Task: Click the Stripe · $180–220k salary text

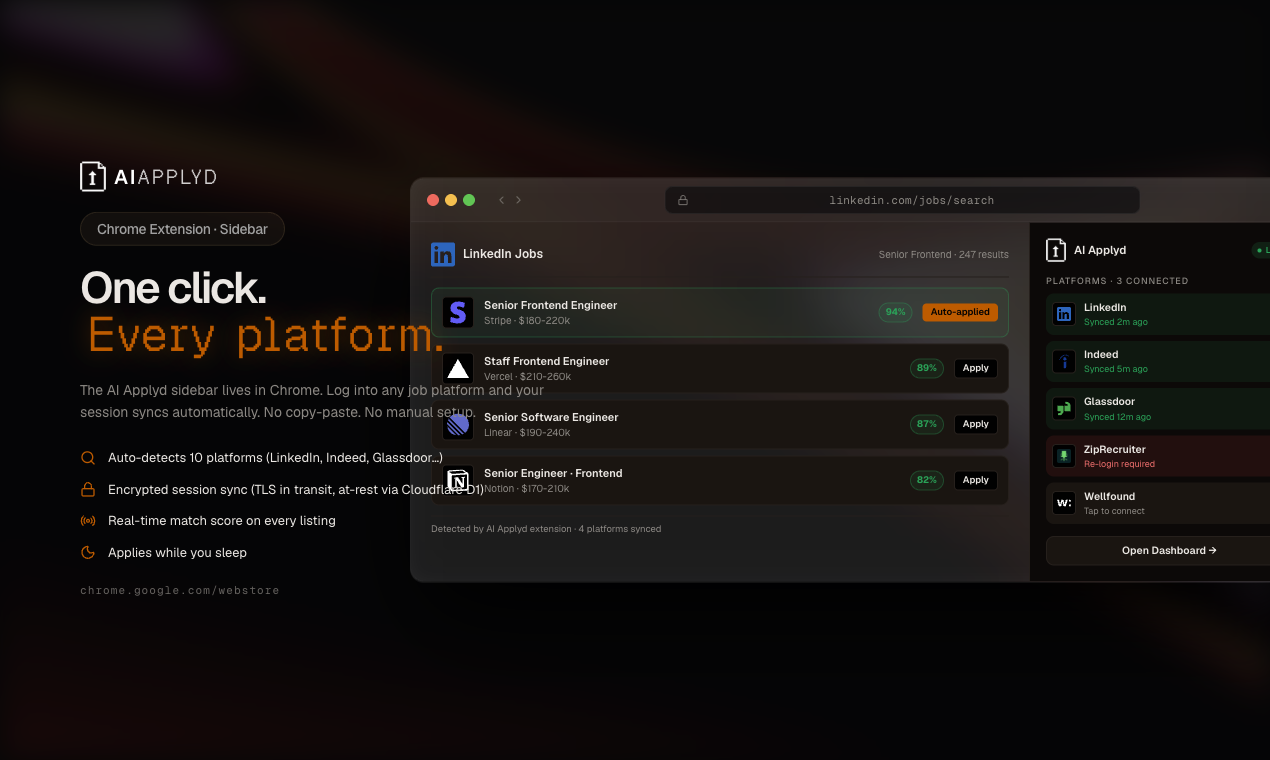Action: (x=527, y=321)
